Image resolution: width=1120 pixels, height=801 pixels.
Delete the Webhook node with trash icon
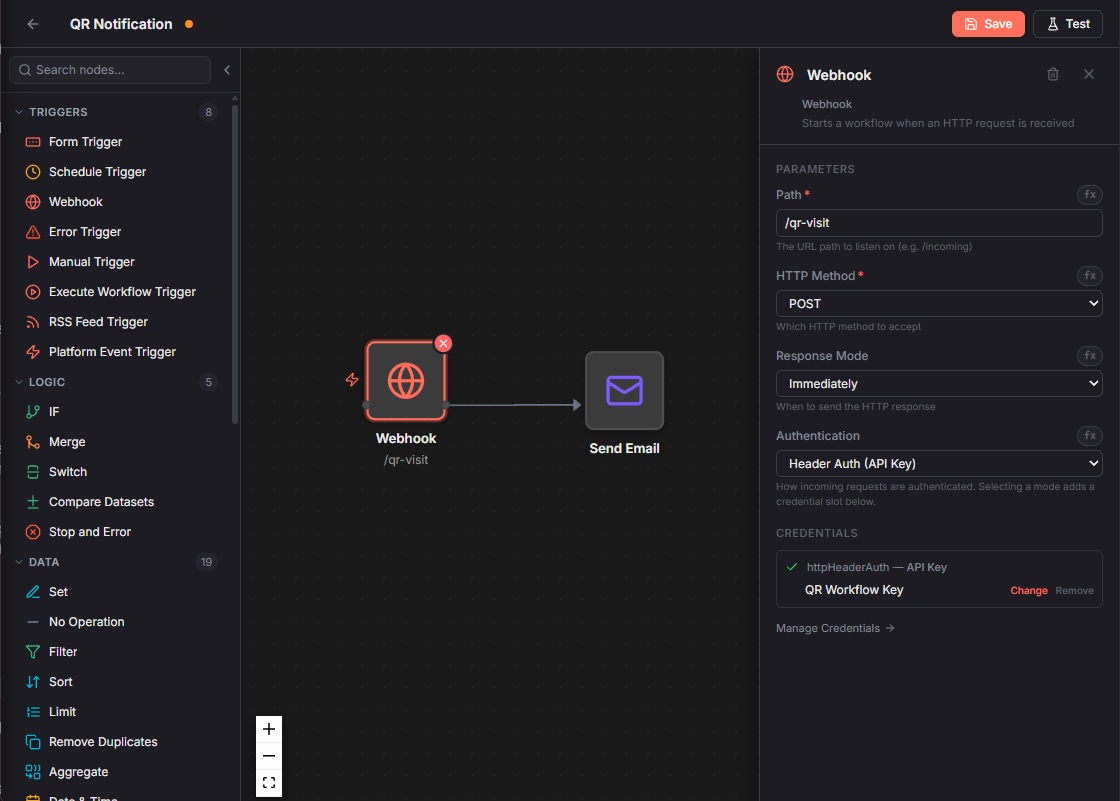(x=1053, y=74)
